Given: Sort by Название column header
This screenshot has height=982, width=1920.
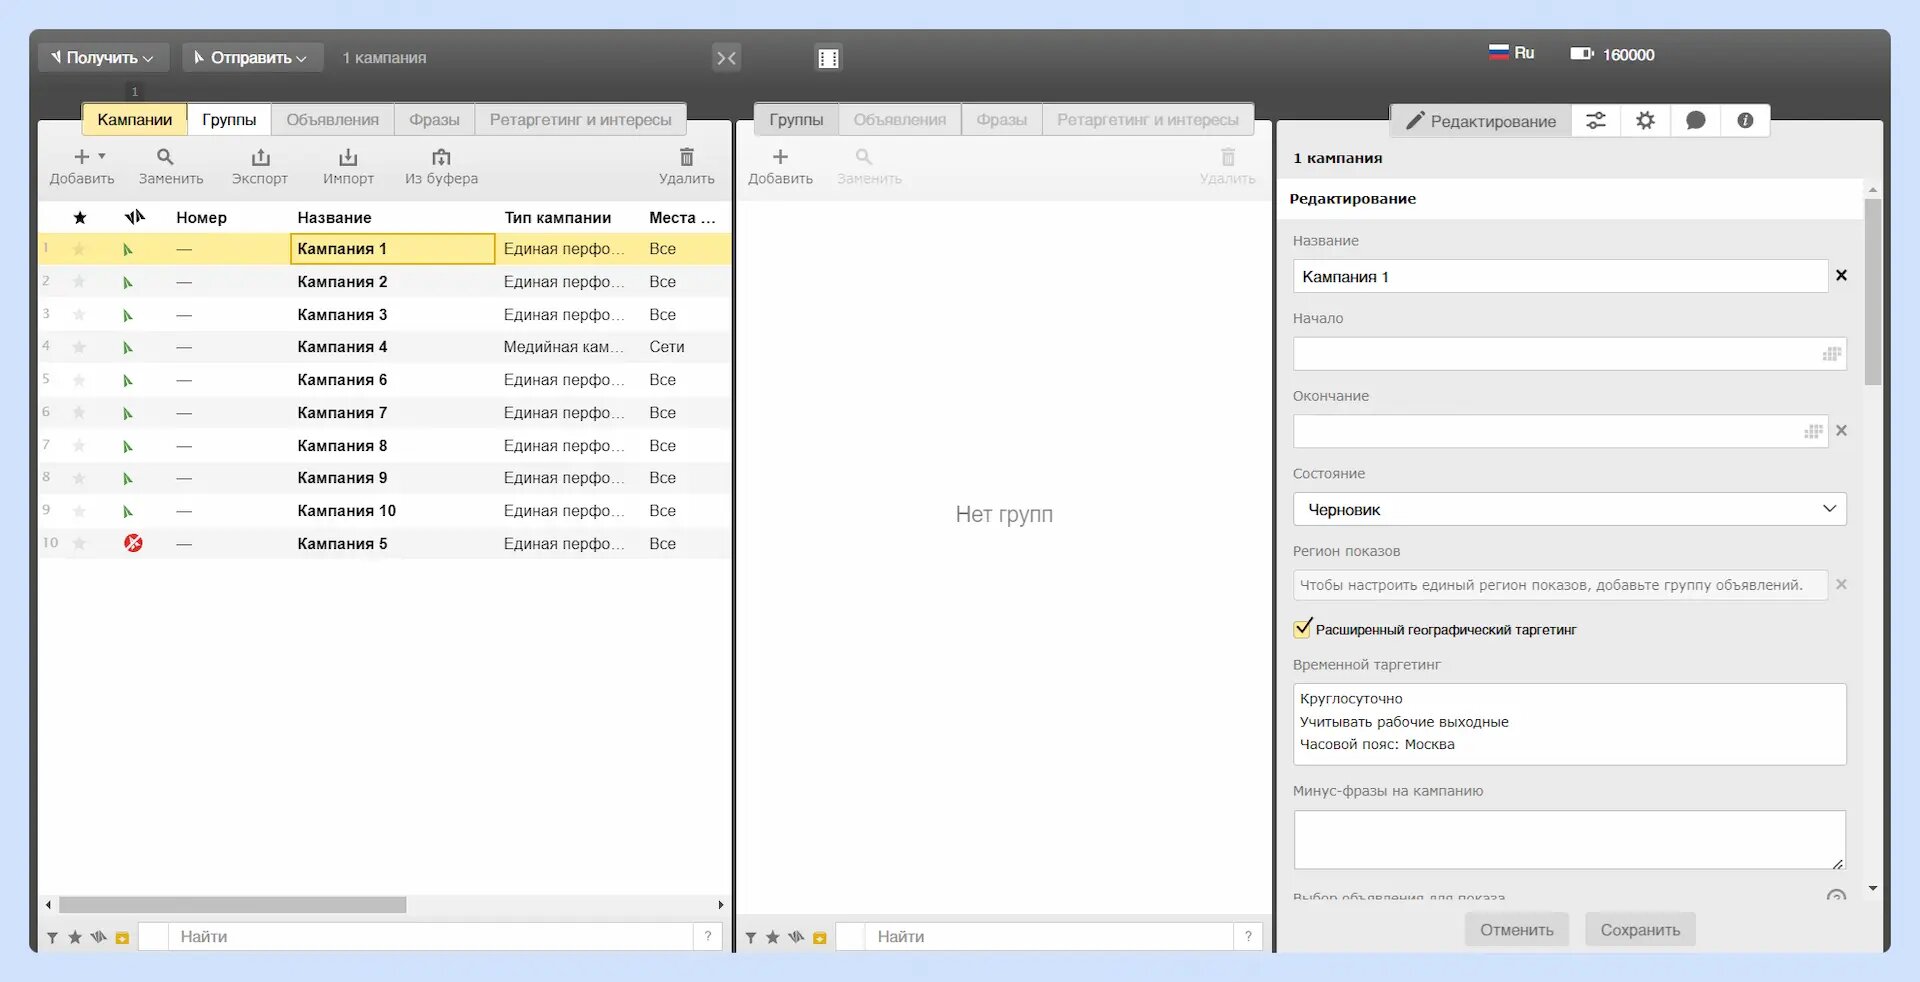Looking at the screenshot, I should [335, 217].
